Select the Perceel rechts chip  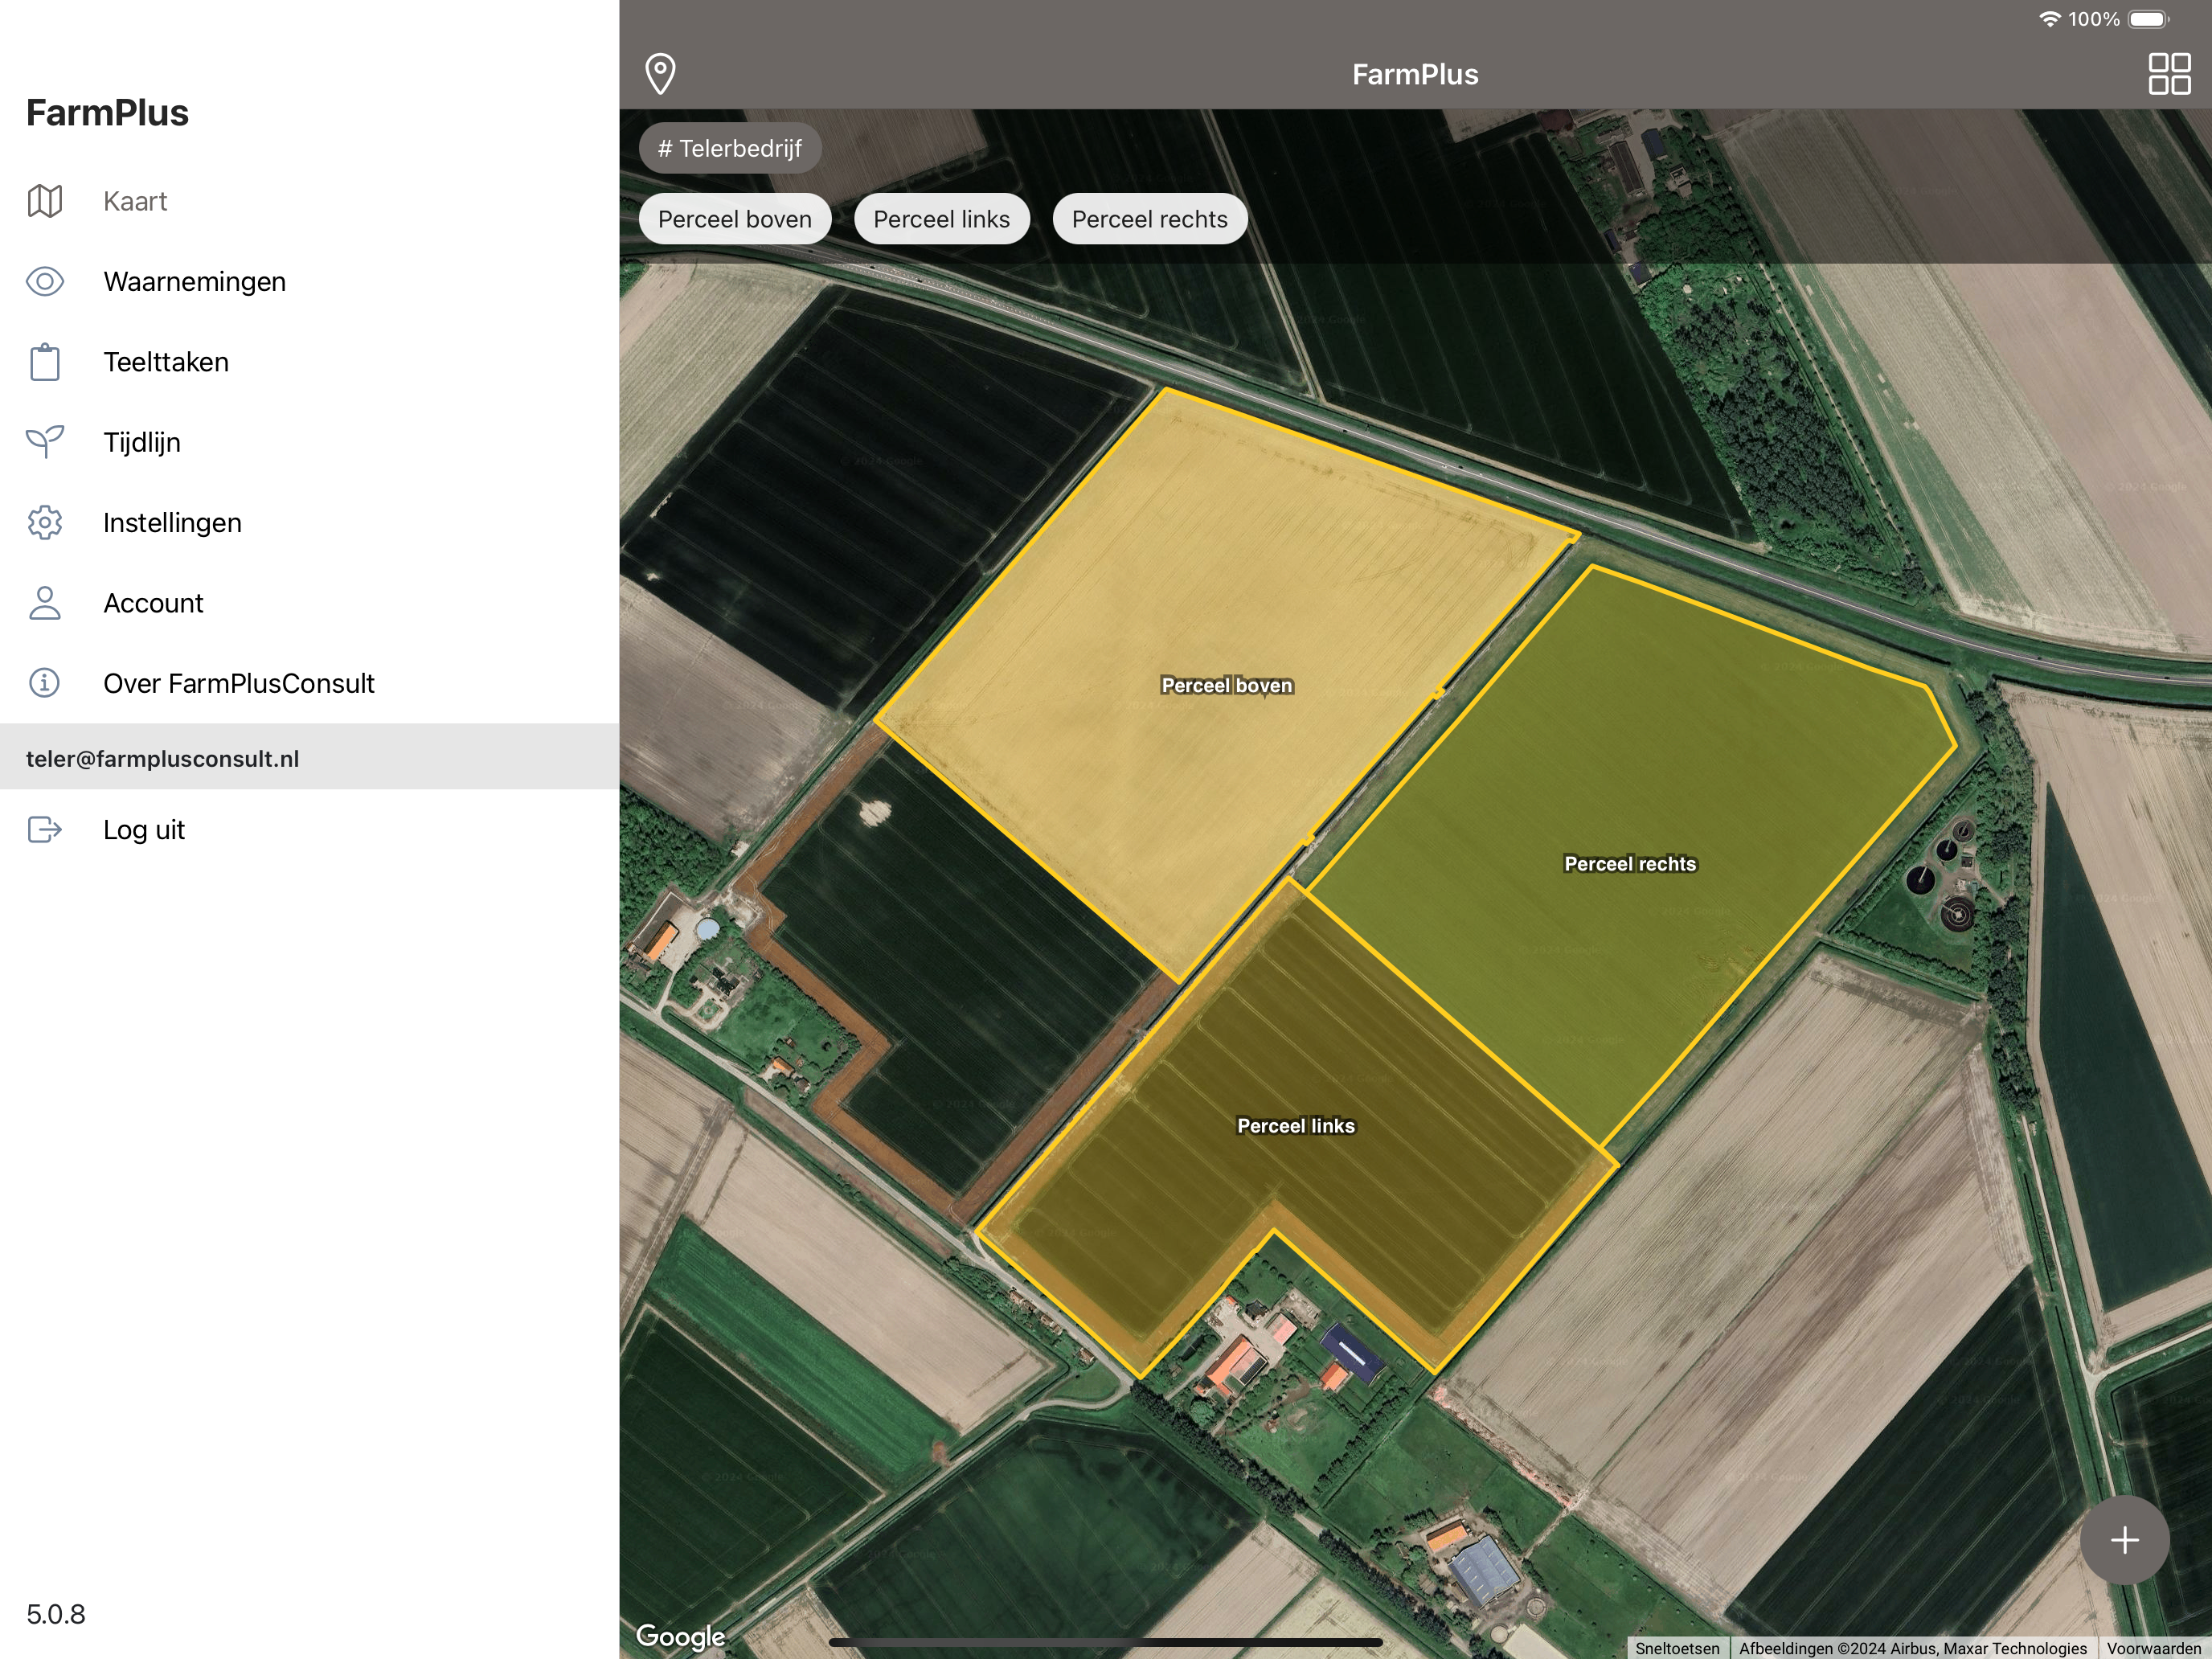(x=1150, y=219)
